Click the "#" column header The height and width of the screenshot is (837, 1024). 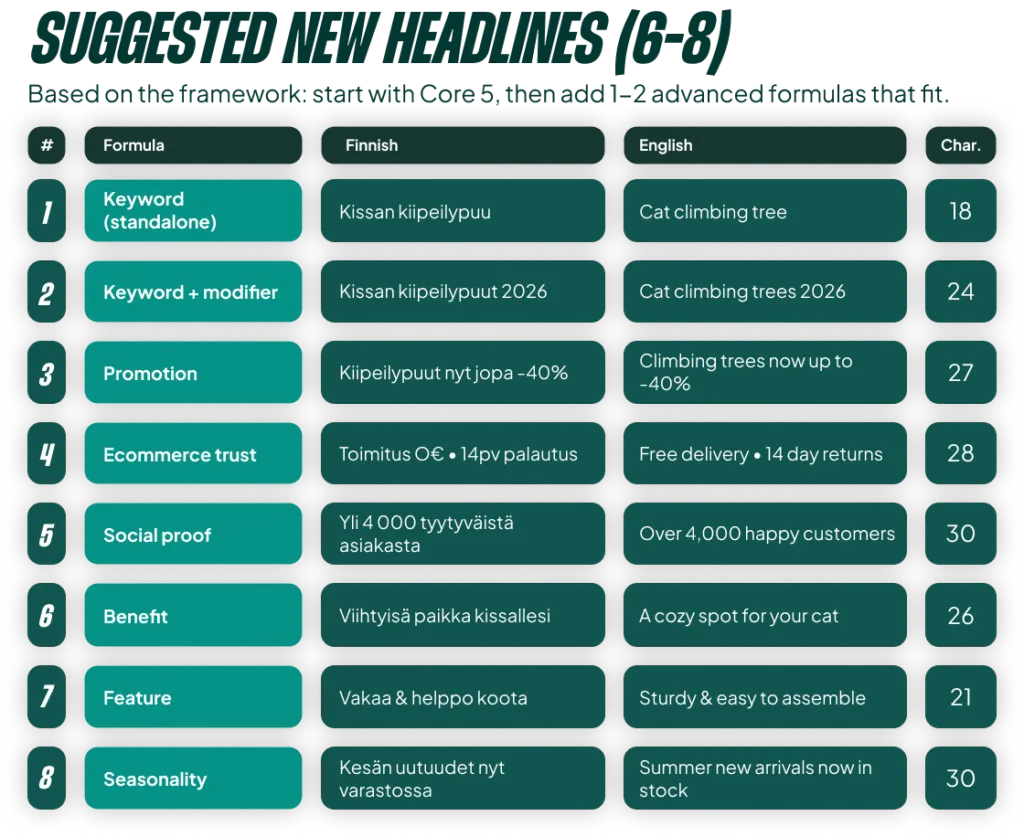point(46,145)
